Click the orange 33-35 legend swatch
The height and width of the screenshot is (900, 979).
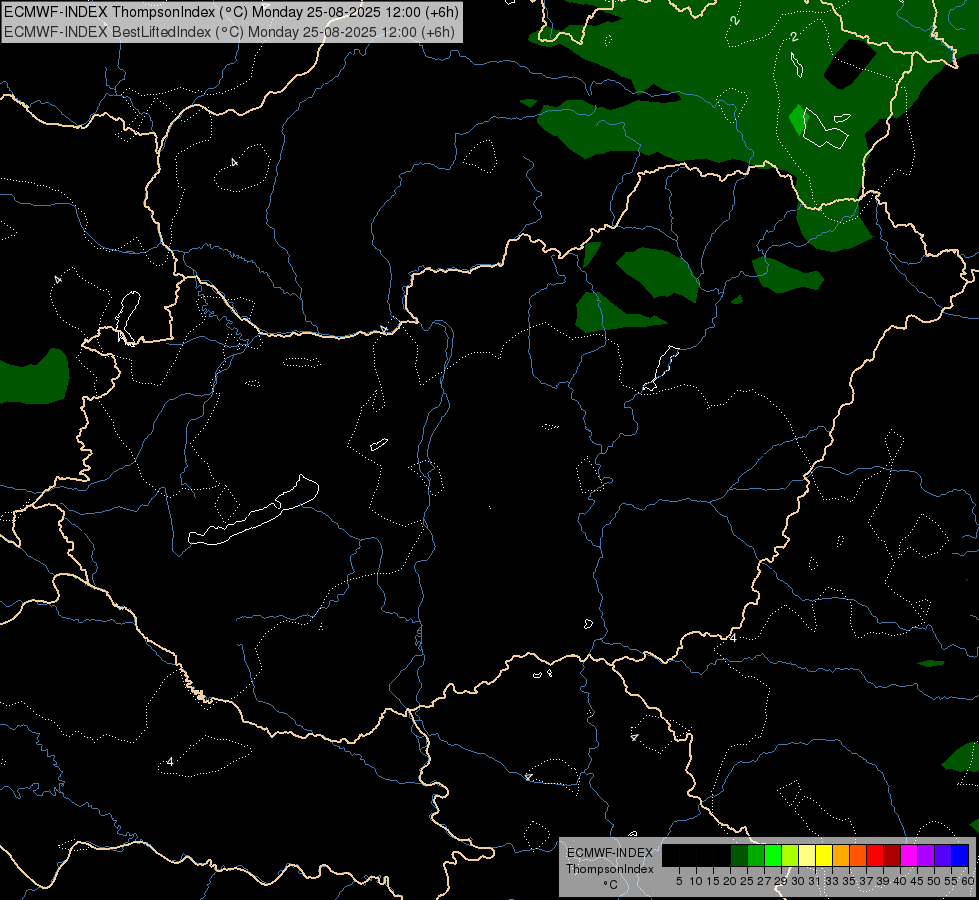841,855
